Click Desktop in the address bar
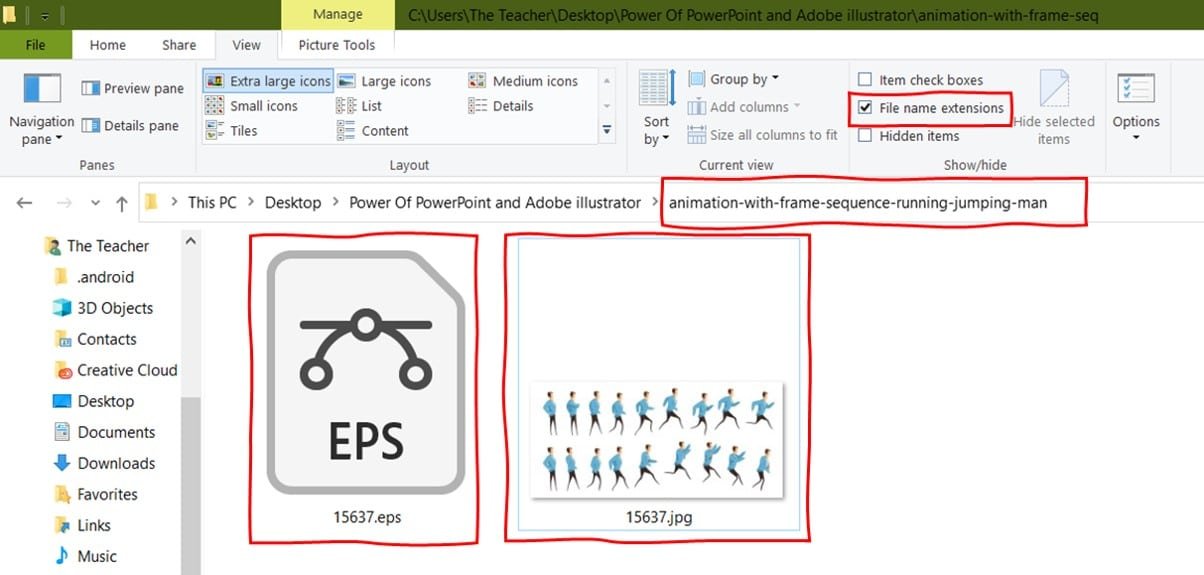 [293, 202]
